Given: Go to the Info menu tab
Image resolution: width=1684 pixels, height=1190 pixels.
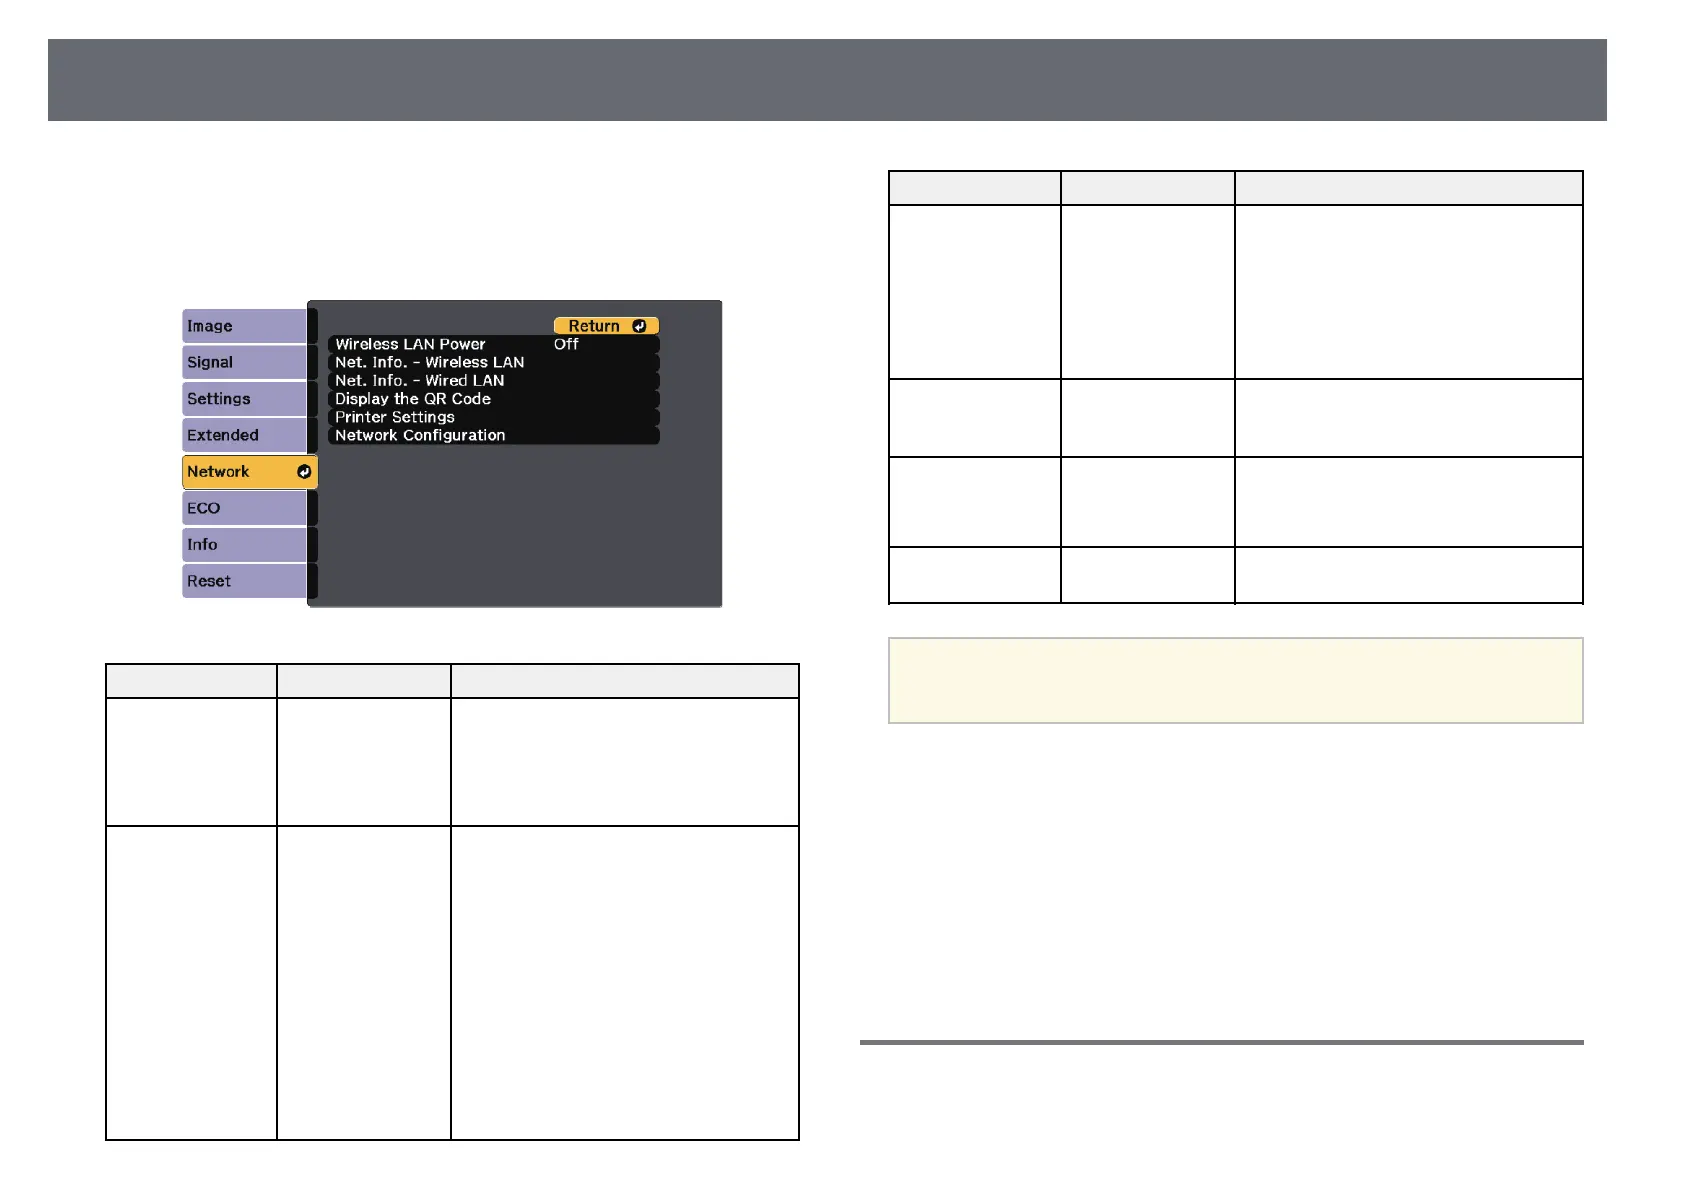Looking at the screenshot, I should tap(244, 545).
